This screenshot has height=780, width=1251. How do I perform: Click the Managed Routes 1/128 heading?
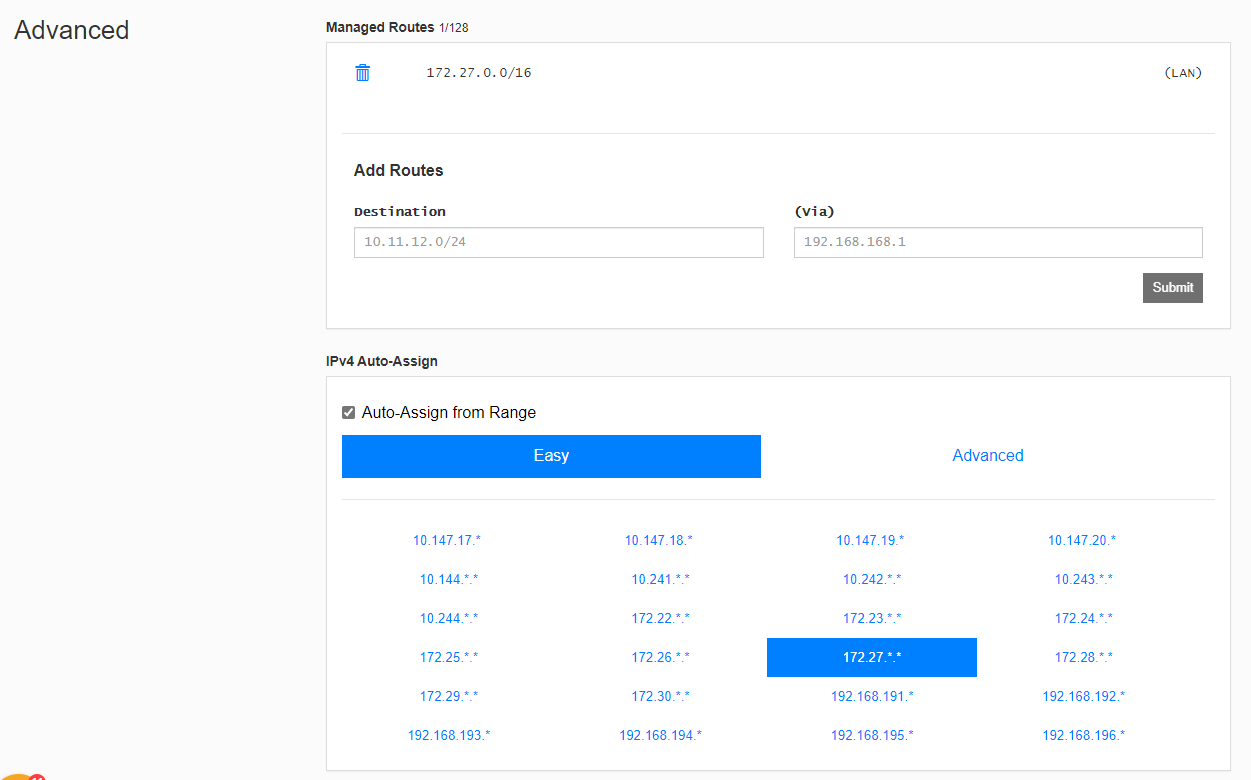[x=397, y=27]
